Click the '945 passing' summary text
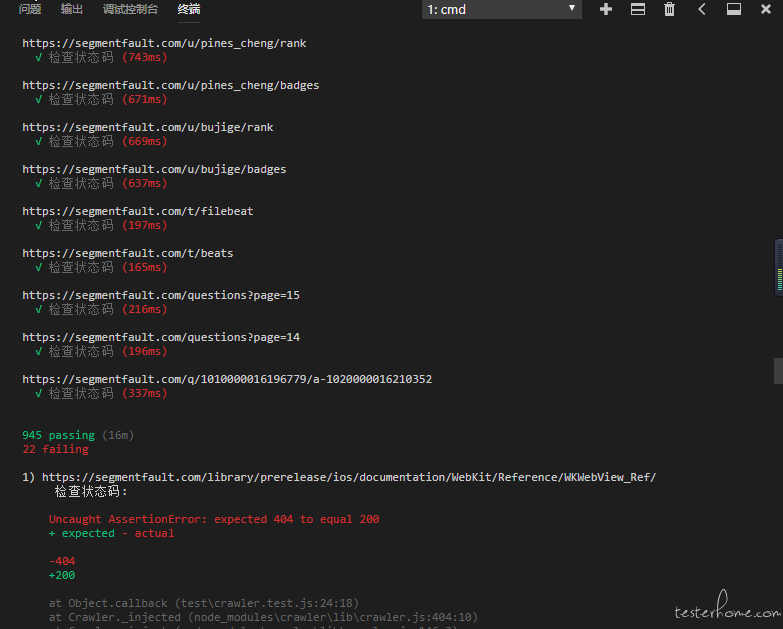783x629 pixels. 58,435
